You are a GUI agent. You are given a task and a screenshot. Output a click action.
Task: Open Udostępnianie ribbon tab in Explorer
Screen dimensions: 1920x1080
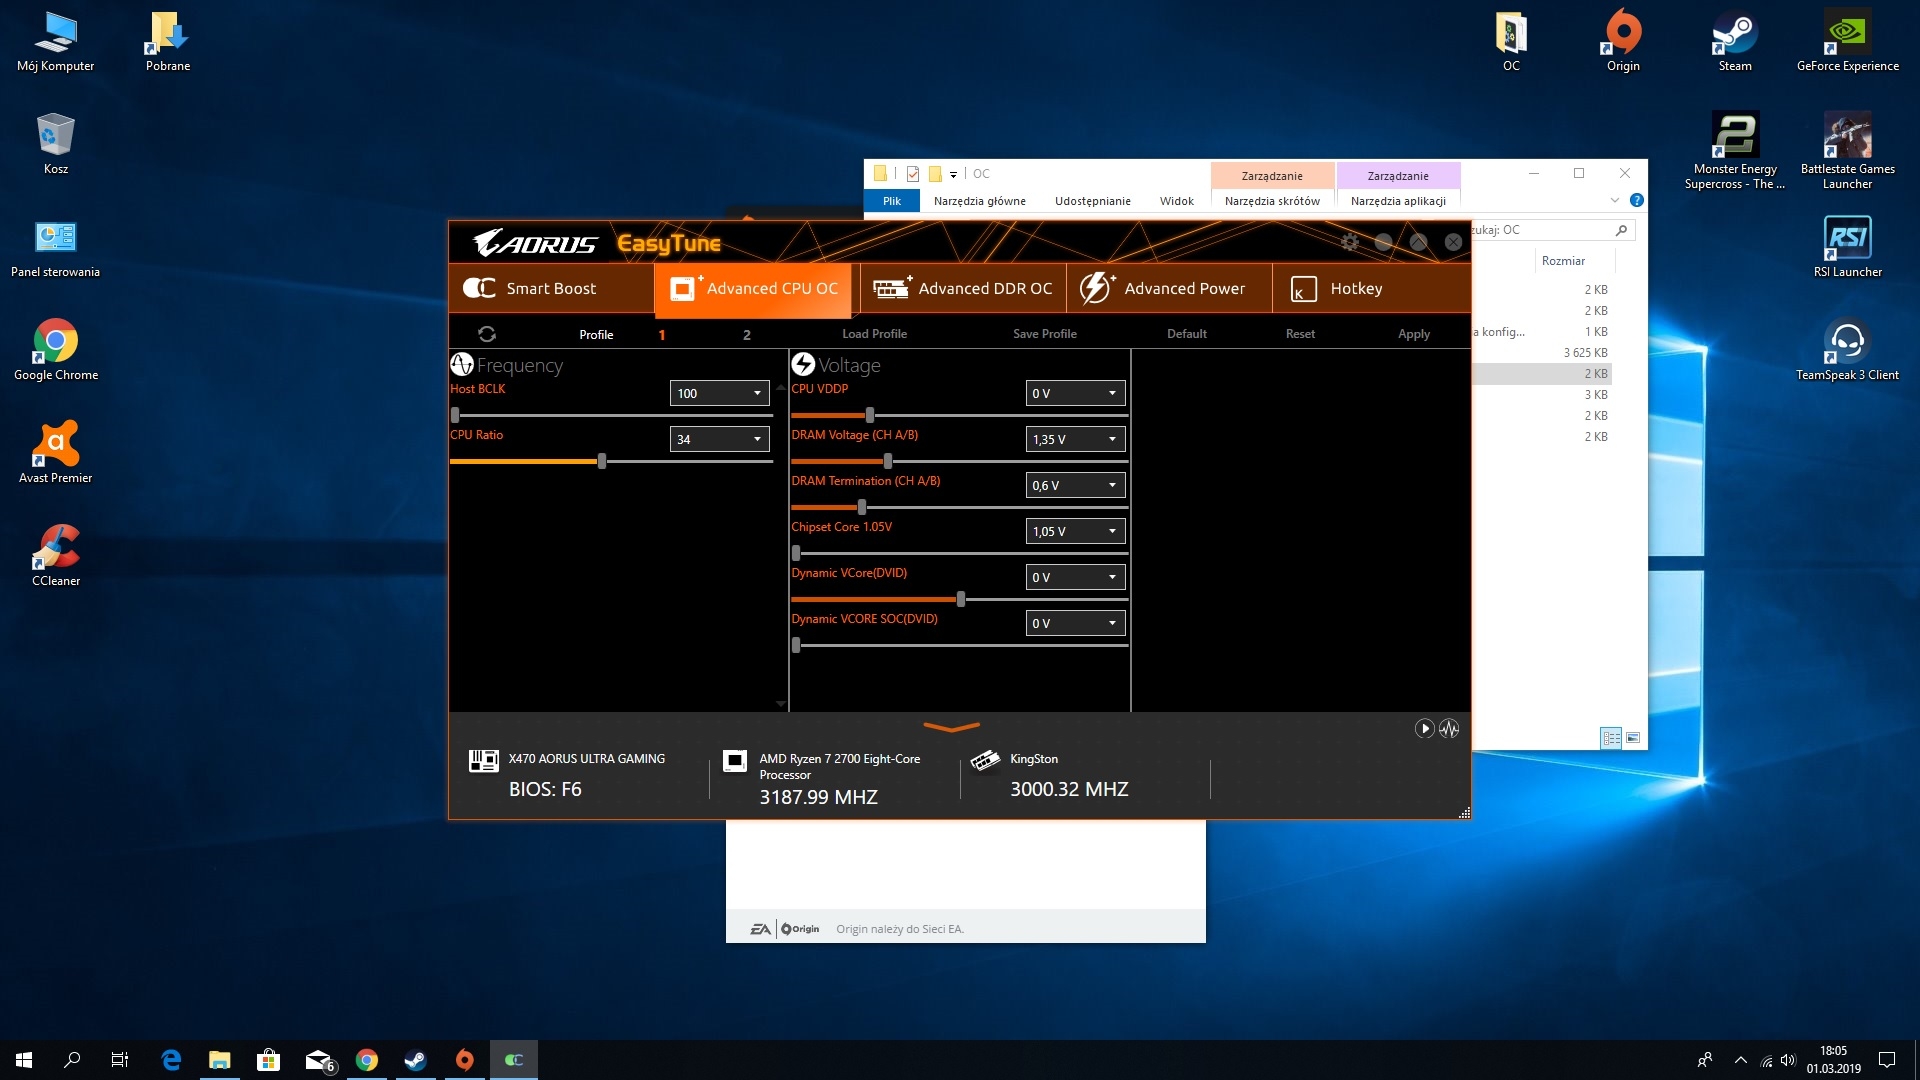(x=1092, y=201)
